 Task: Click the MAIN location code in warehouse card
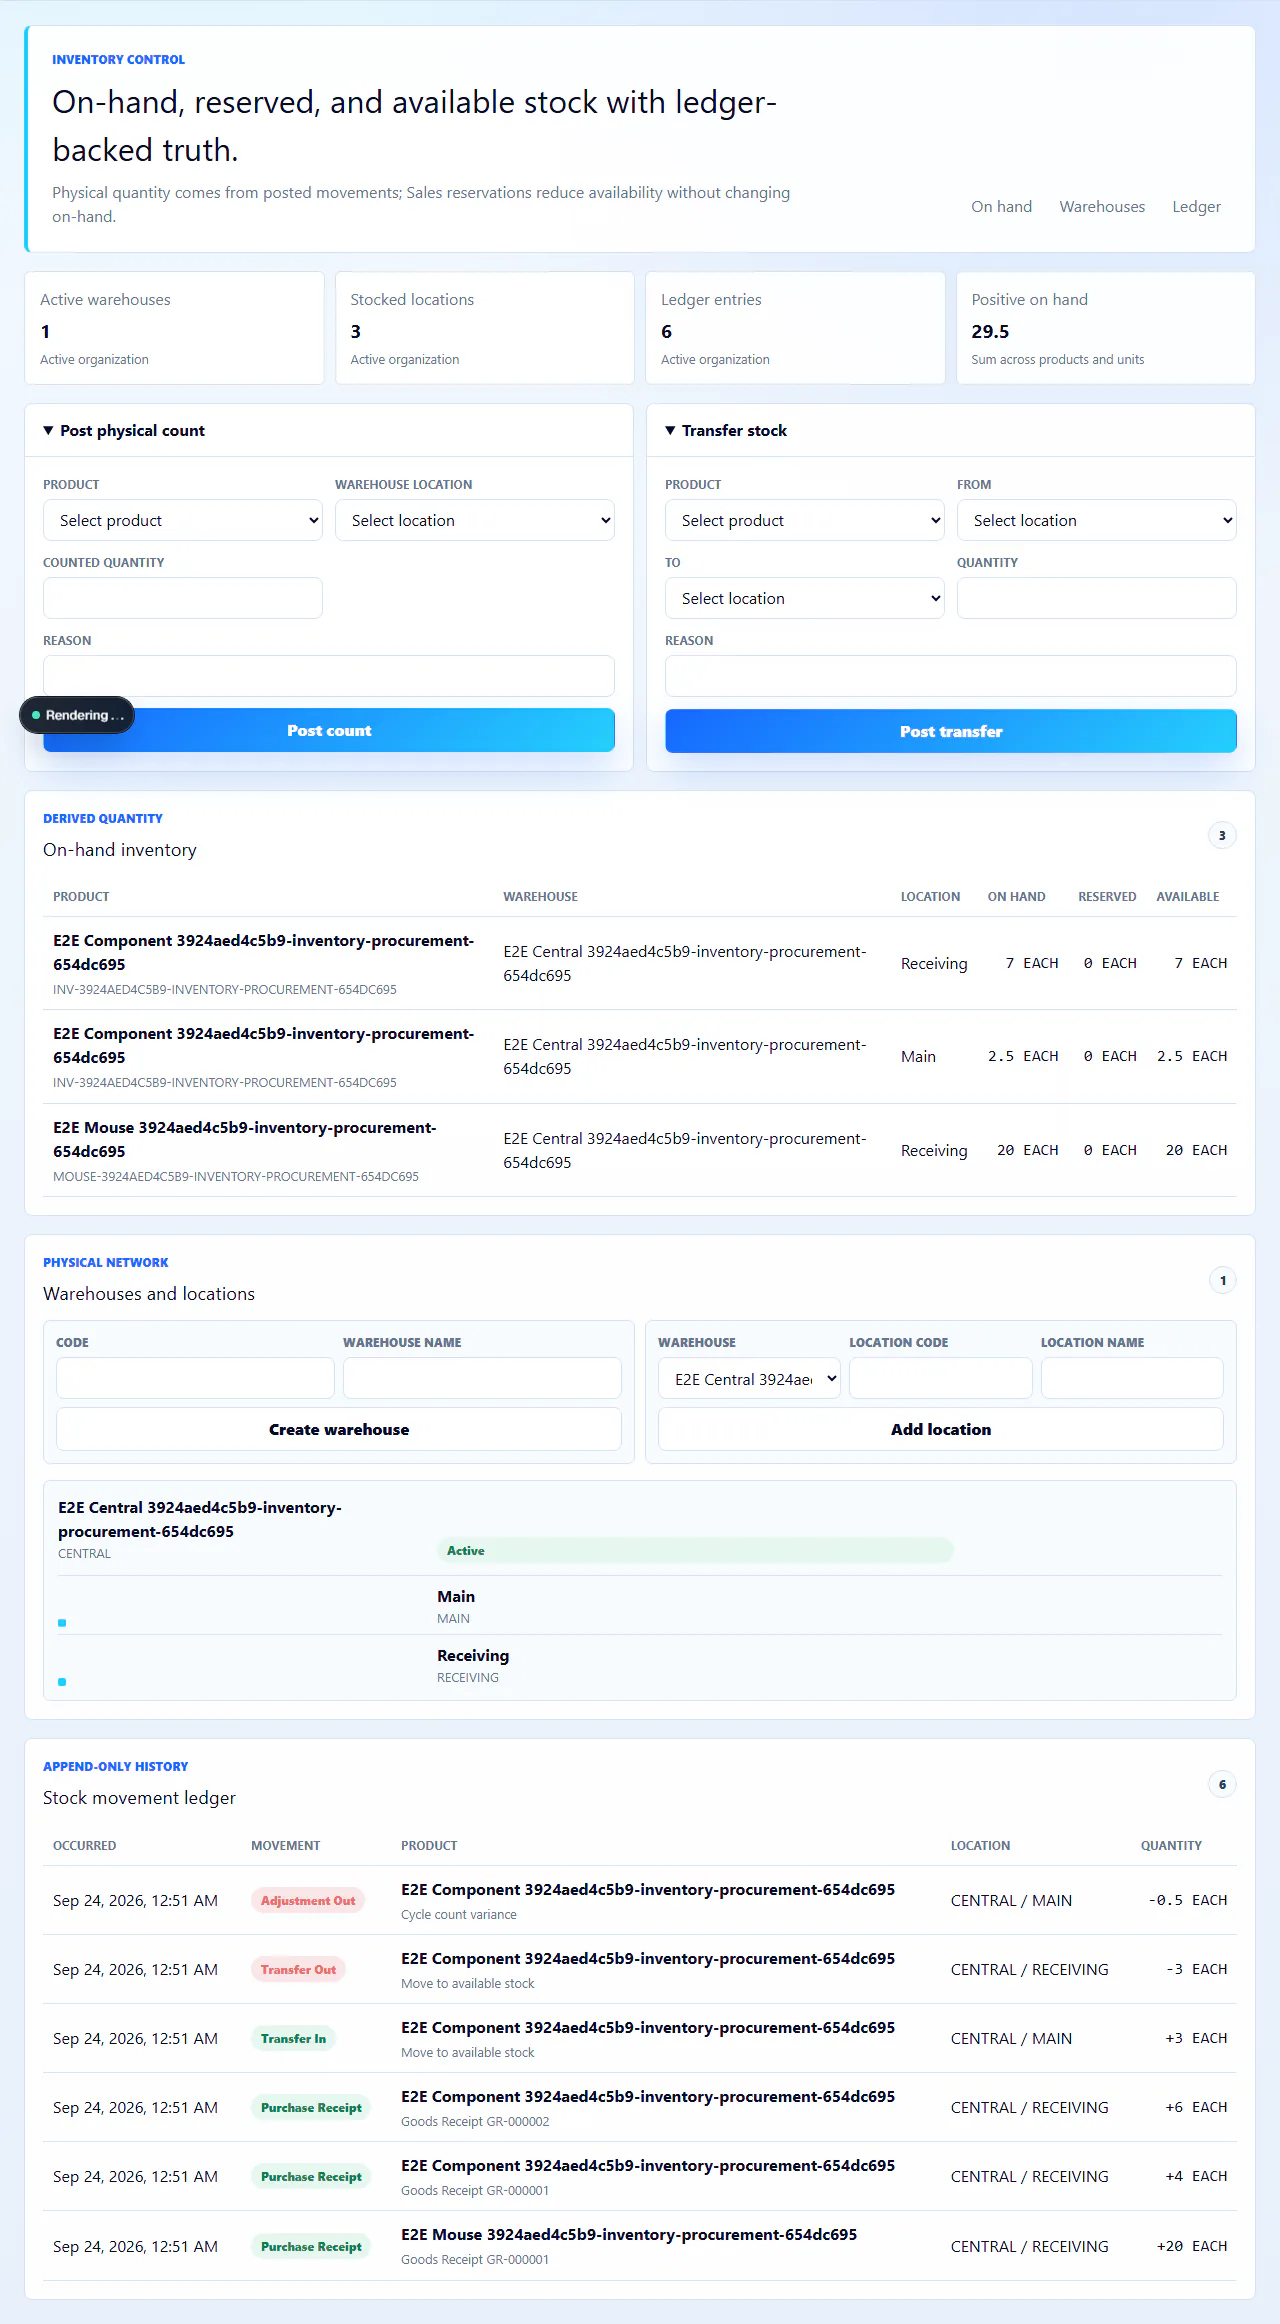[453, 1618]
